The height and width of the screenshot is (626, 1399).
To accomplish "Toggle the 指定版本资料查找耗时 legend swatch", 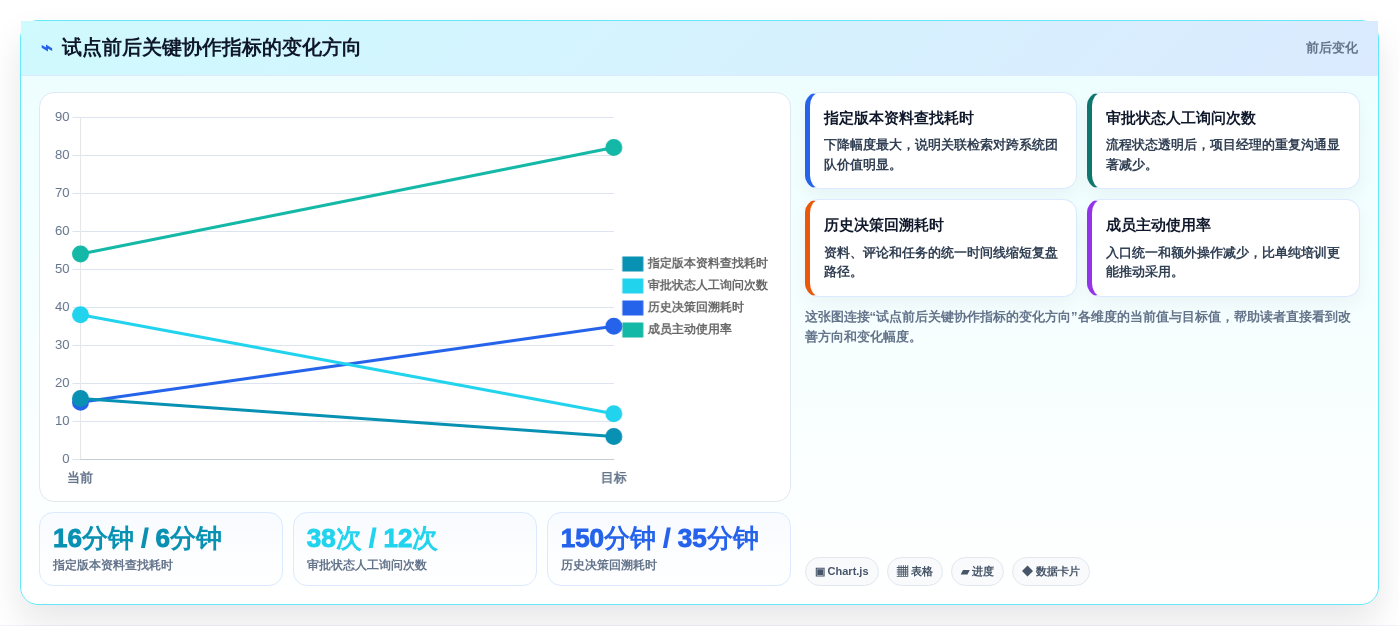I will (632, 264).
